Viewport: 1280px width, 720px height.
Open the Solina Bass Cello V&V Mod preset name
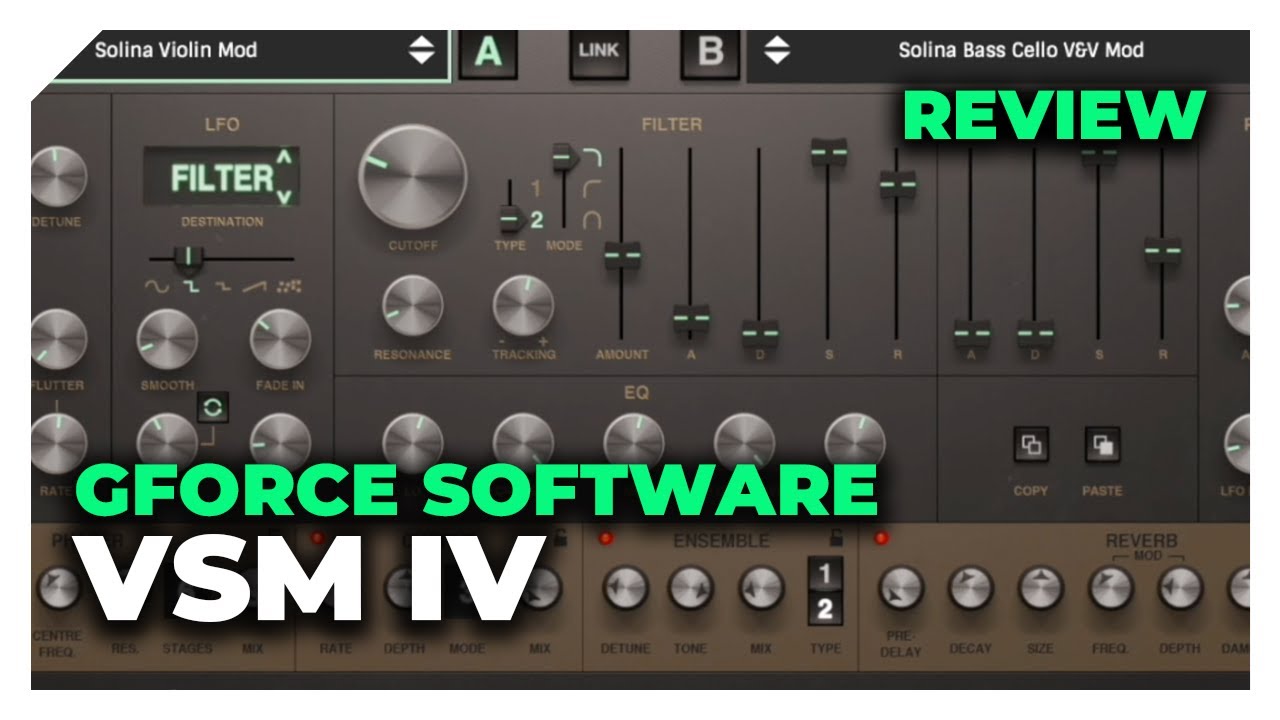point(1021,50)
